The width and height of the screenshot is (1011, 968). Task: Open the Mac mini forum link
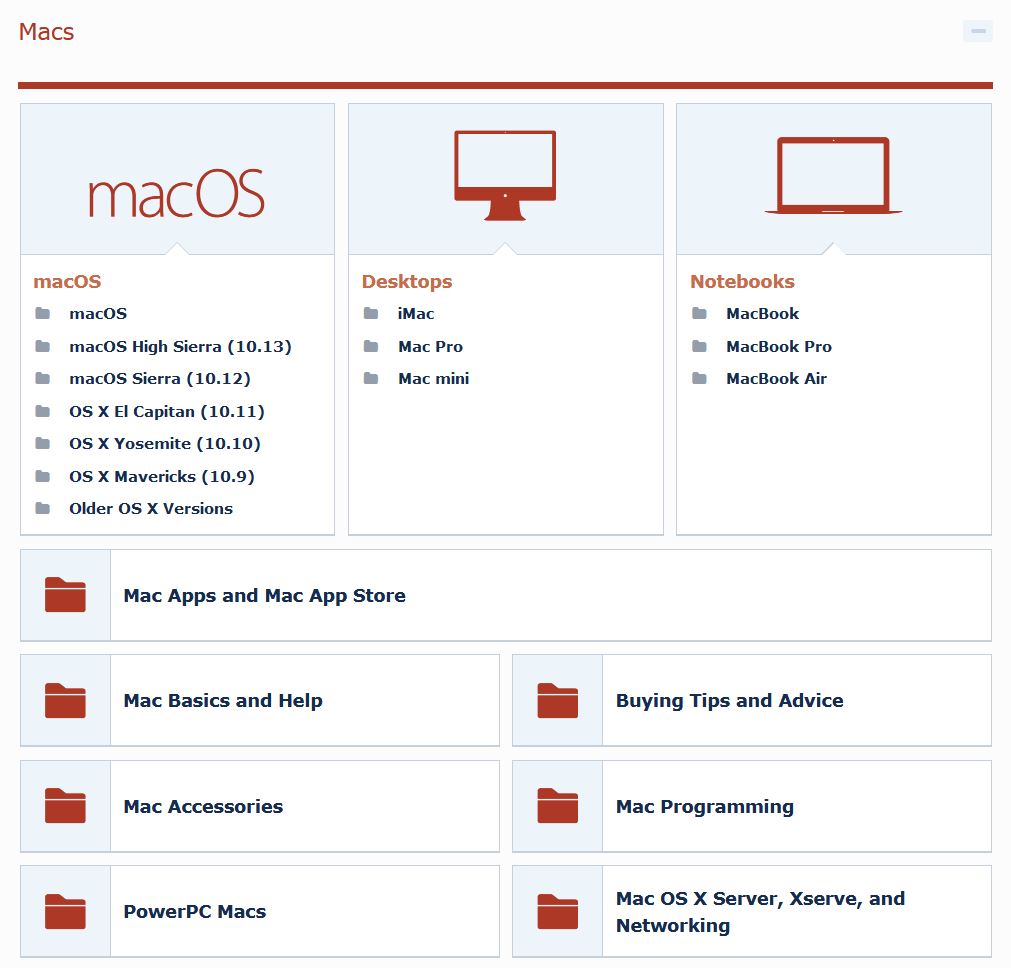point(433,379)
